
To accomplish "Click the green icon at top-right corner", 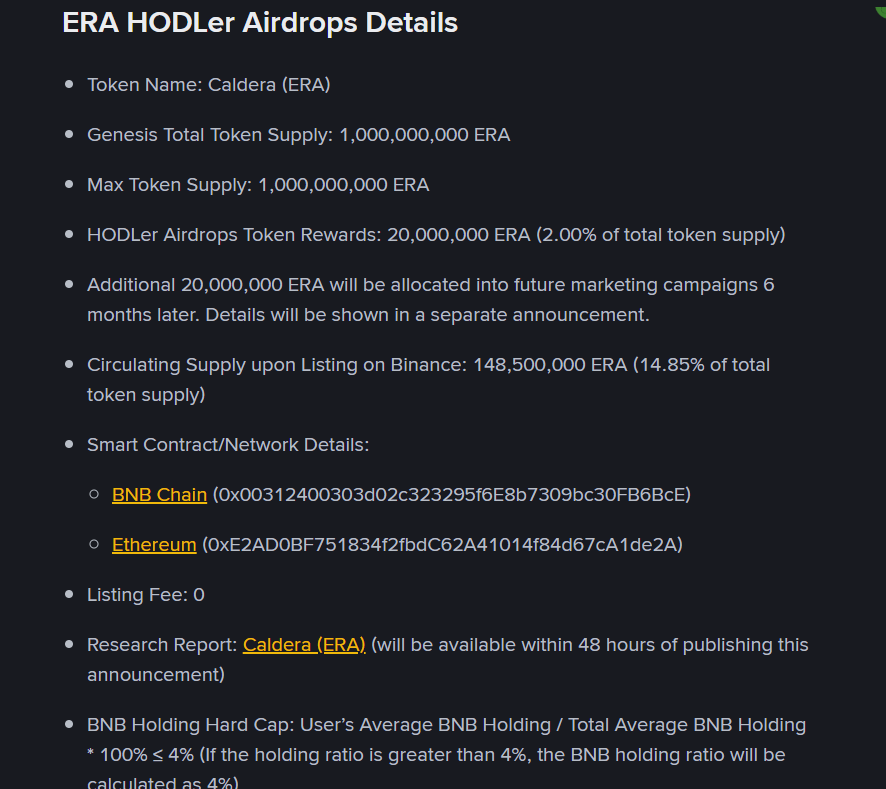I will click(x=880, y=8).
